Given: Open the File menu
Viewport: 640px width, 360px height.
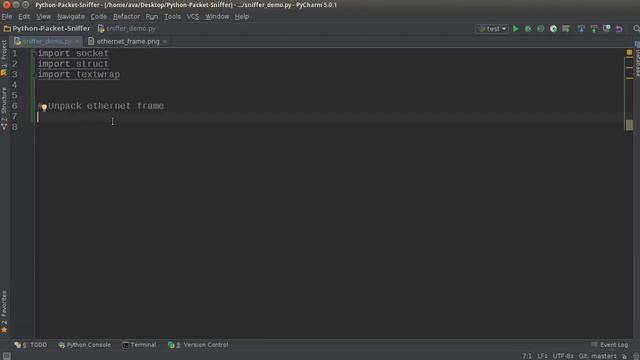Looking at the screenshot, I should pos(7,17).
